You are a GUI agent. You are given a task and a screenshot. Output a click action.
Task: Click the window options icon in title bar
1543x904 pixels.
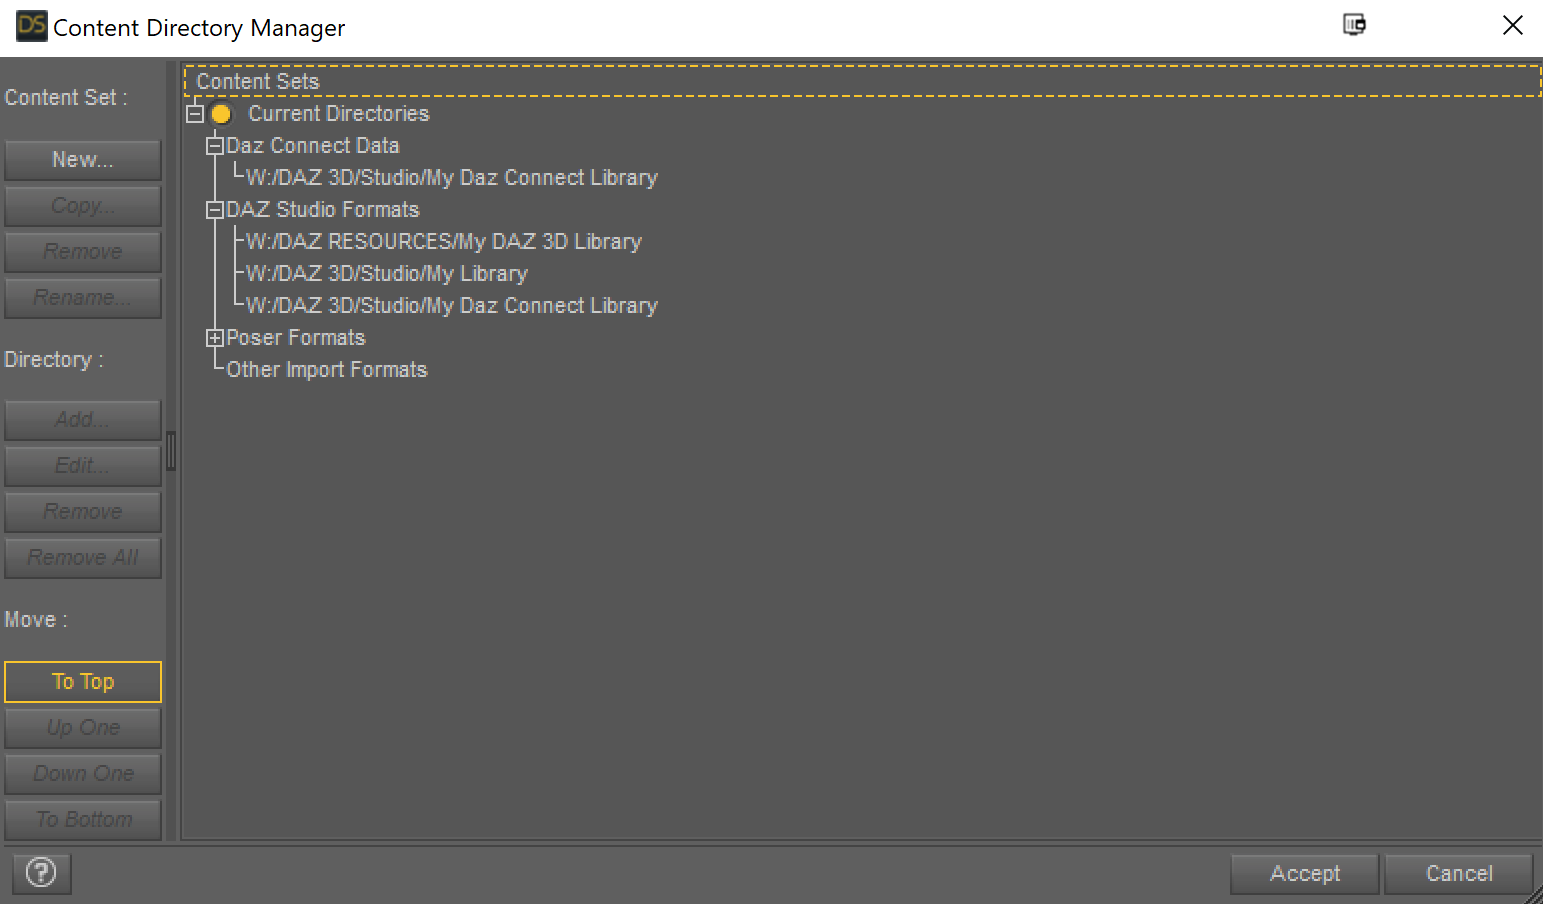[1354, 25]
